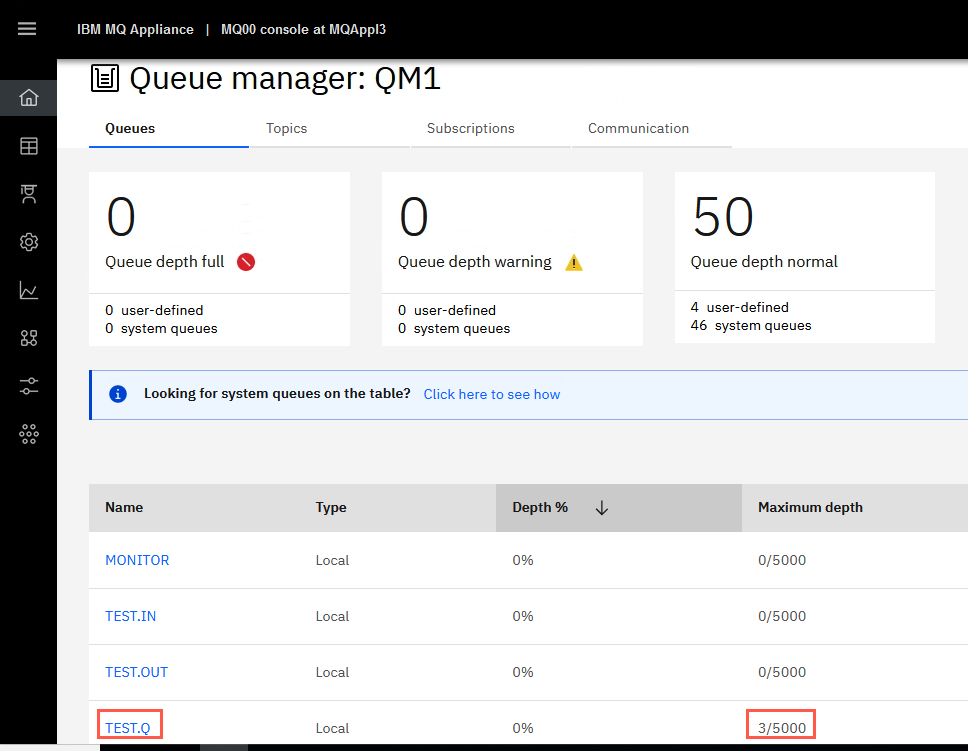Open the line chart monitoring icon
The image size is (968, 751).
pos(28,290)
